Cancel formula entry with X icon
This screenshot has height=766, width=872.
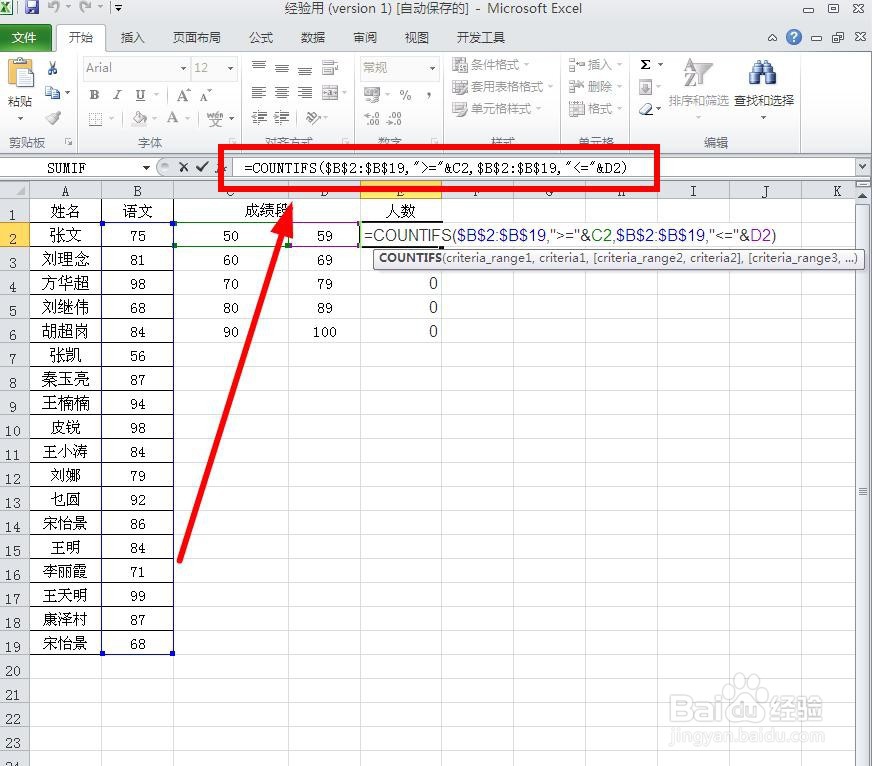[184, 167]
